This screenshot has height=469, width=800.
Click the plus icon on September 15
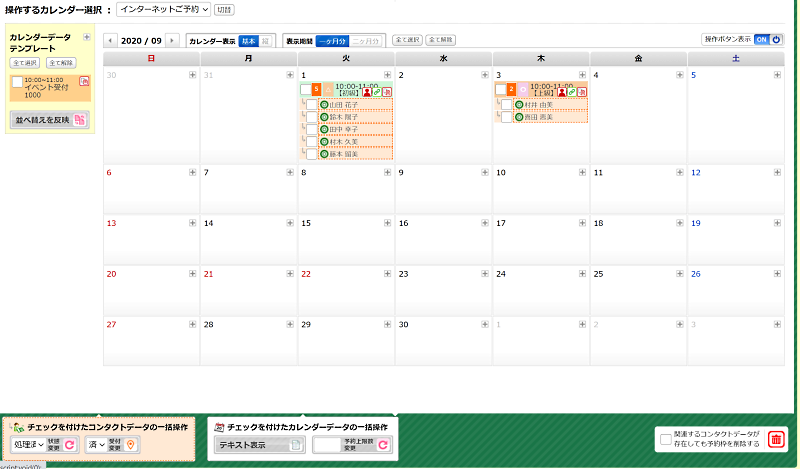388,223
